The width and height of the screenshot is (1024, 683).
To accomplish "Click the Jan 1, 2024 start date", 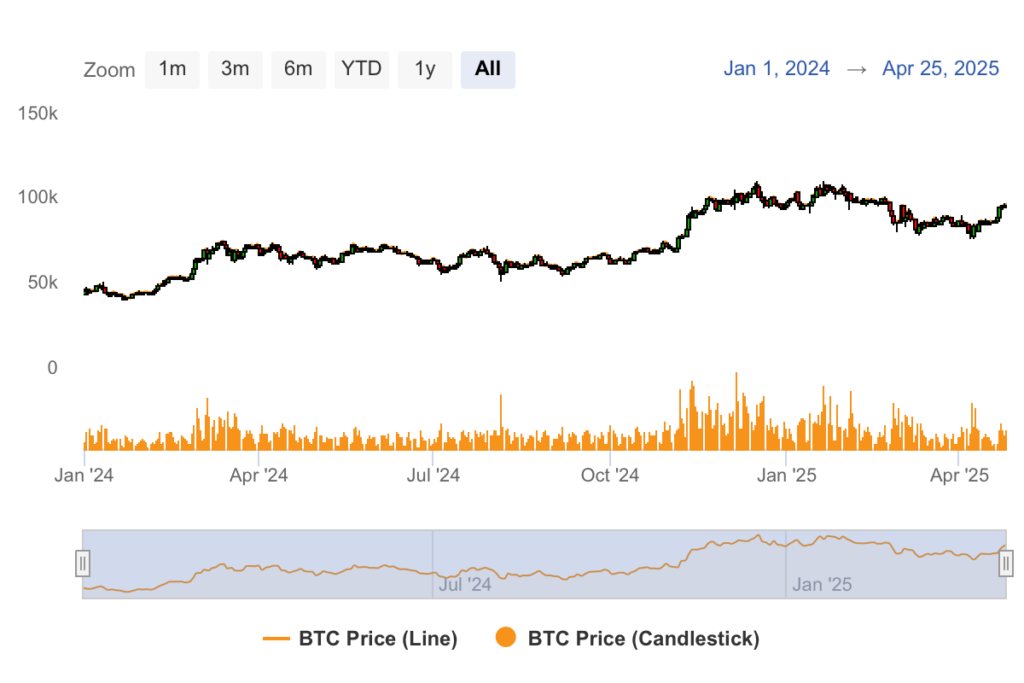I will point(777,69).
